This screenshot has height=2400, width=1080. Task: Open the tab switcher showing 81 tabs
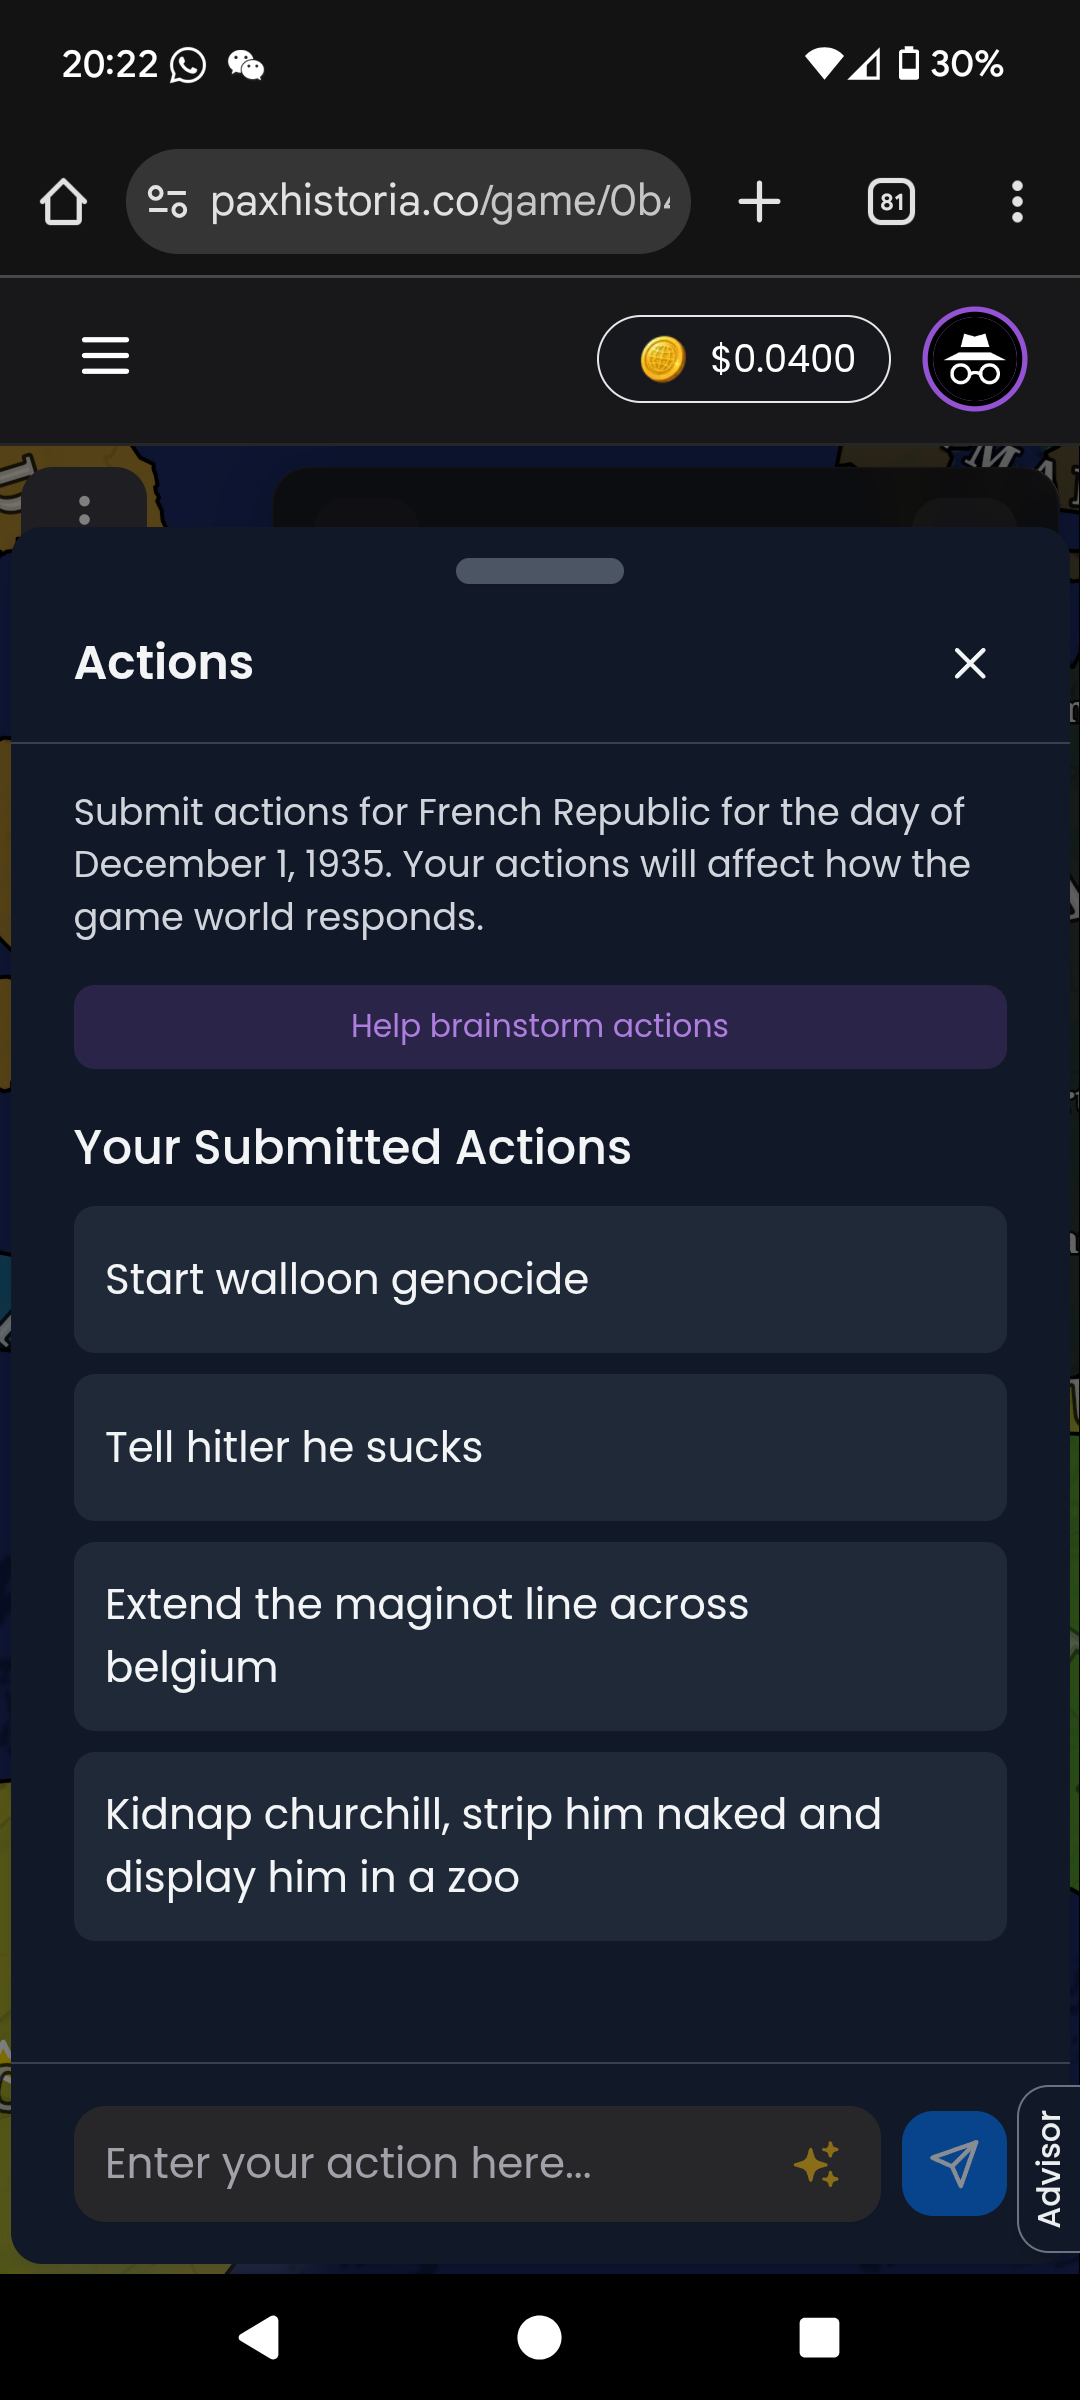click(x=891, y=202)
